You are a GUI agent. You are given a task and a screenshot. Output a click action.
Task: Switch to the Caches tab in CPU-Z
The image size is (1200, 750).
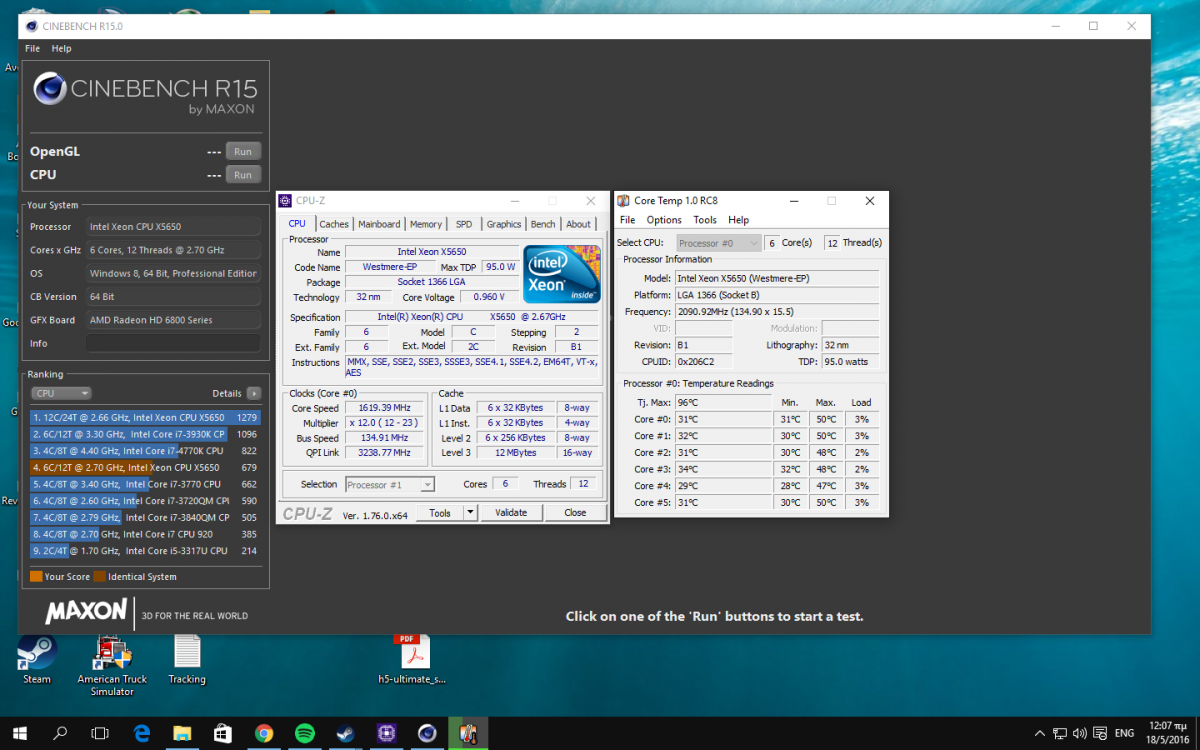click(334, 224)
